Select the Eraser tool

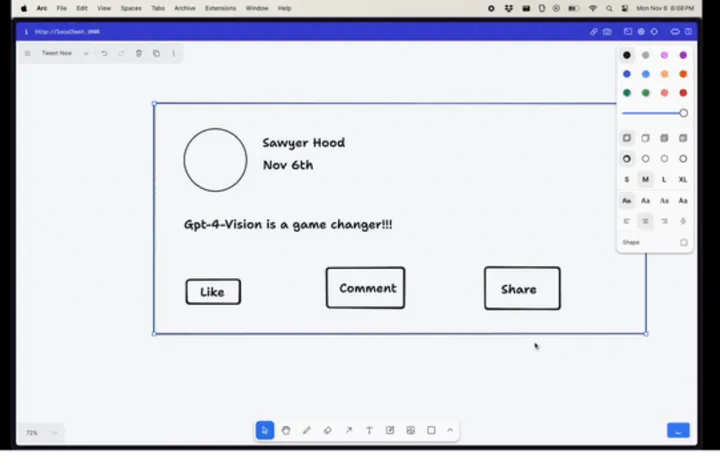328,430
